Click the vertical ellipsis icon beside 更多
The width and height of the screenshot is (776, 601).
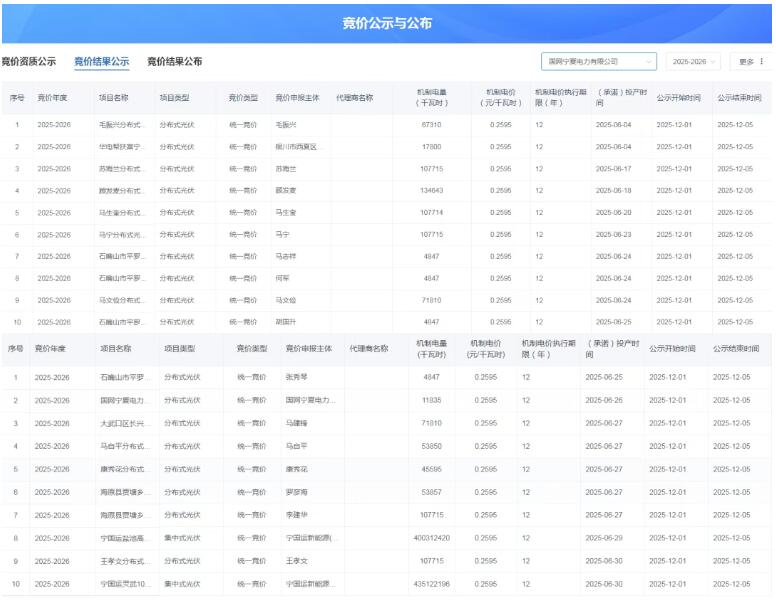tap(762, 62)
